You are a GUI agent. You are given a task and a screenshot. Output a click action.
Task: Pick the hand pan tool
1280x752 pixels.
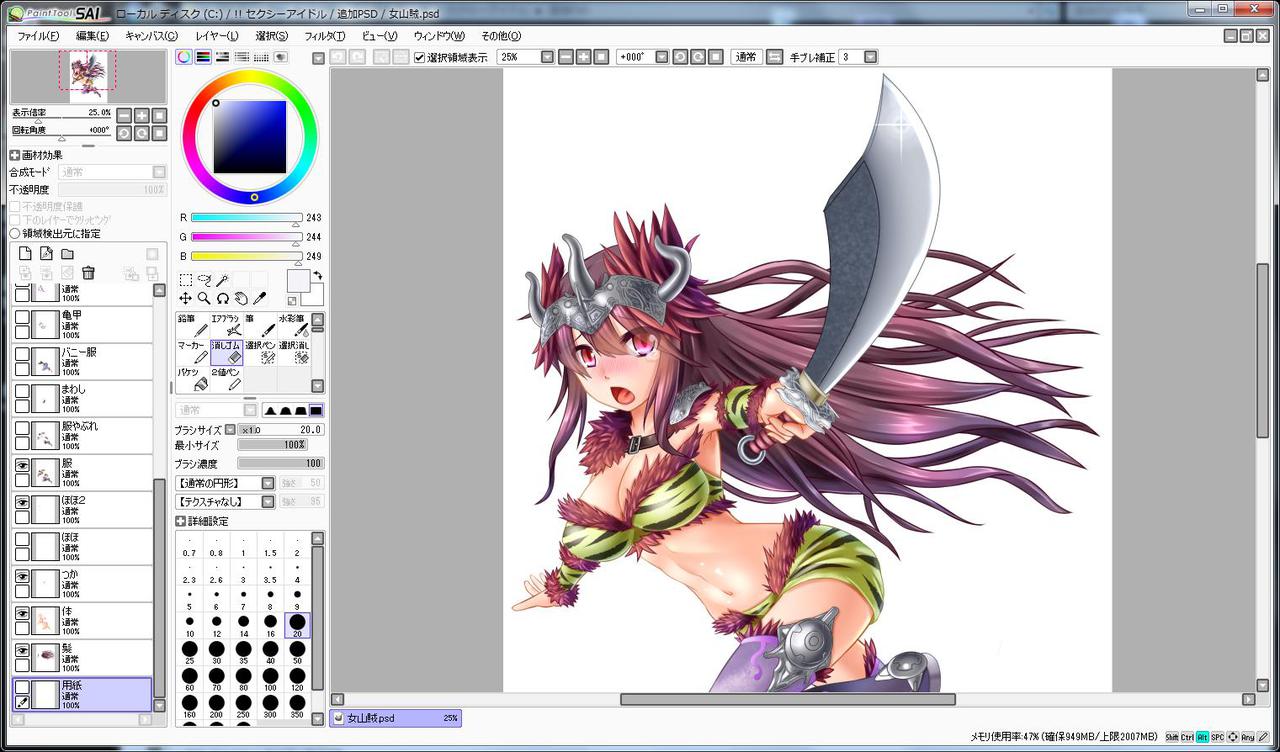pos(240,298)
